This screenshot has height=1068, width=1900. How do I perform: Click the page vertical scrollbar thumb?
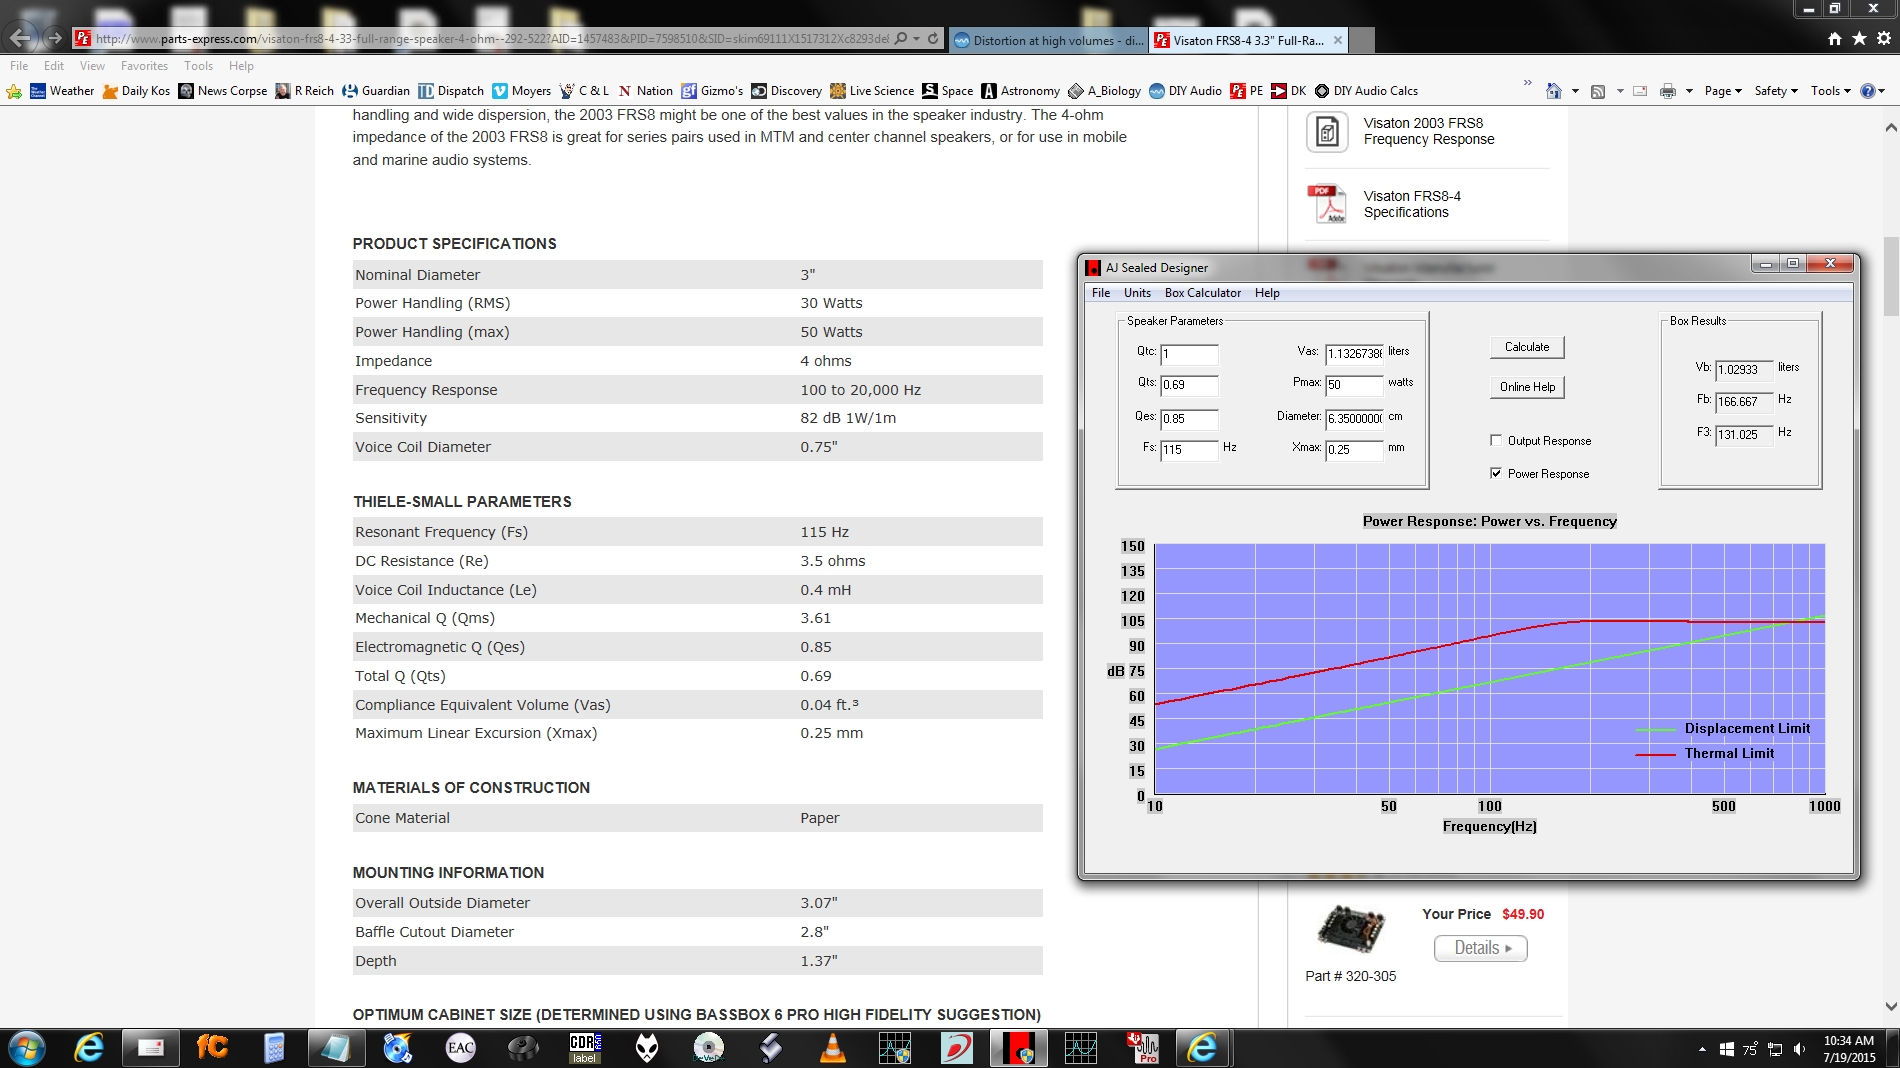tap(1890, 276)
